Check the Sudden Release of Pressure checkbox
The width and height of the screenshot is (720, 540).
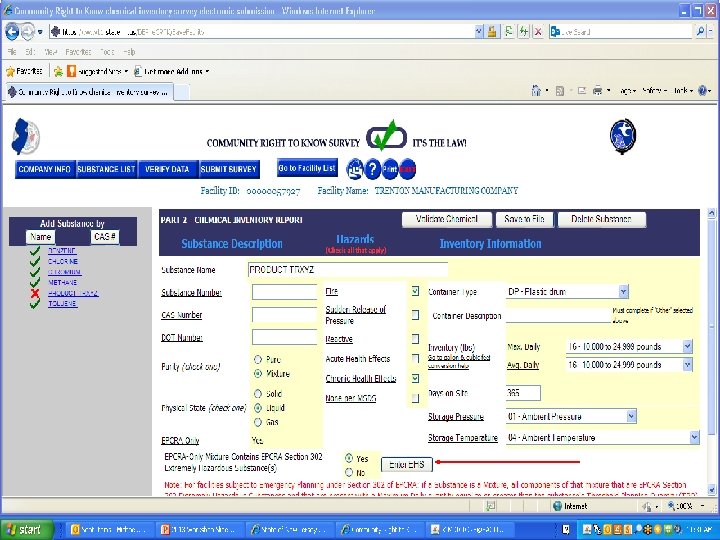tap(415, 315)
